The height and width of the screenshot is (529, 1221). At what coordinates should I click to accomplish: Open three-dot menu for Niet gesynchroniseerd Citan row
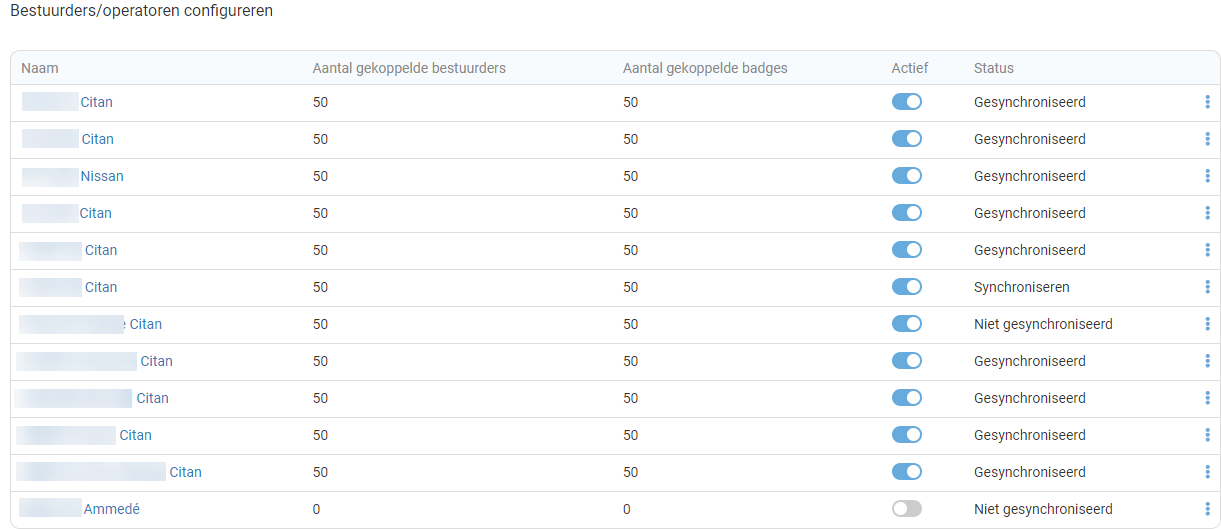(x=1207, y=324)
